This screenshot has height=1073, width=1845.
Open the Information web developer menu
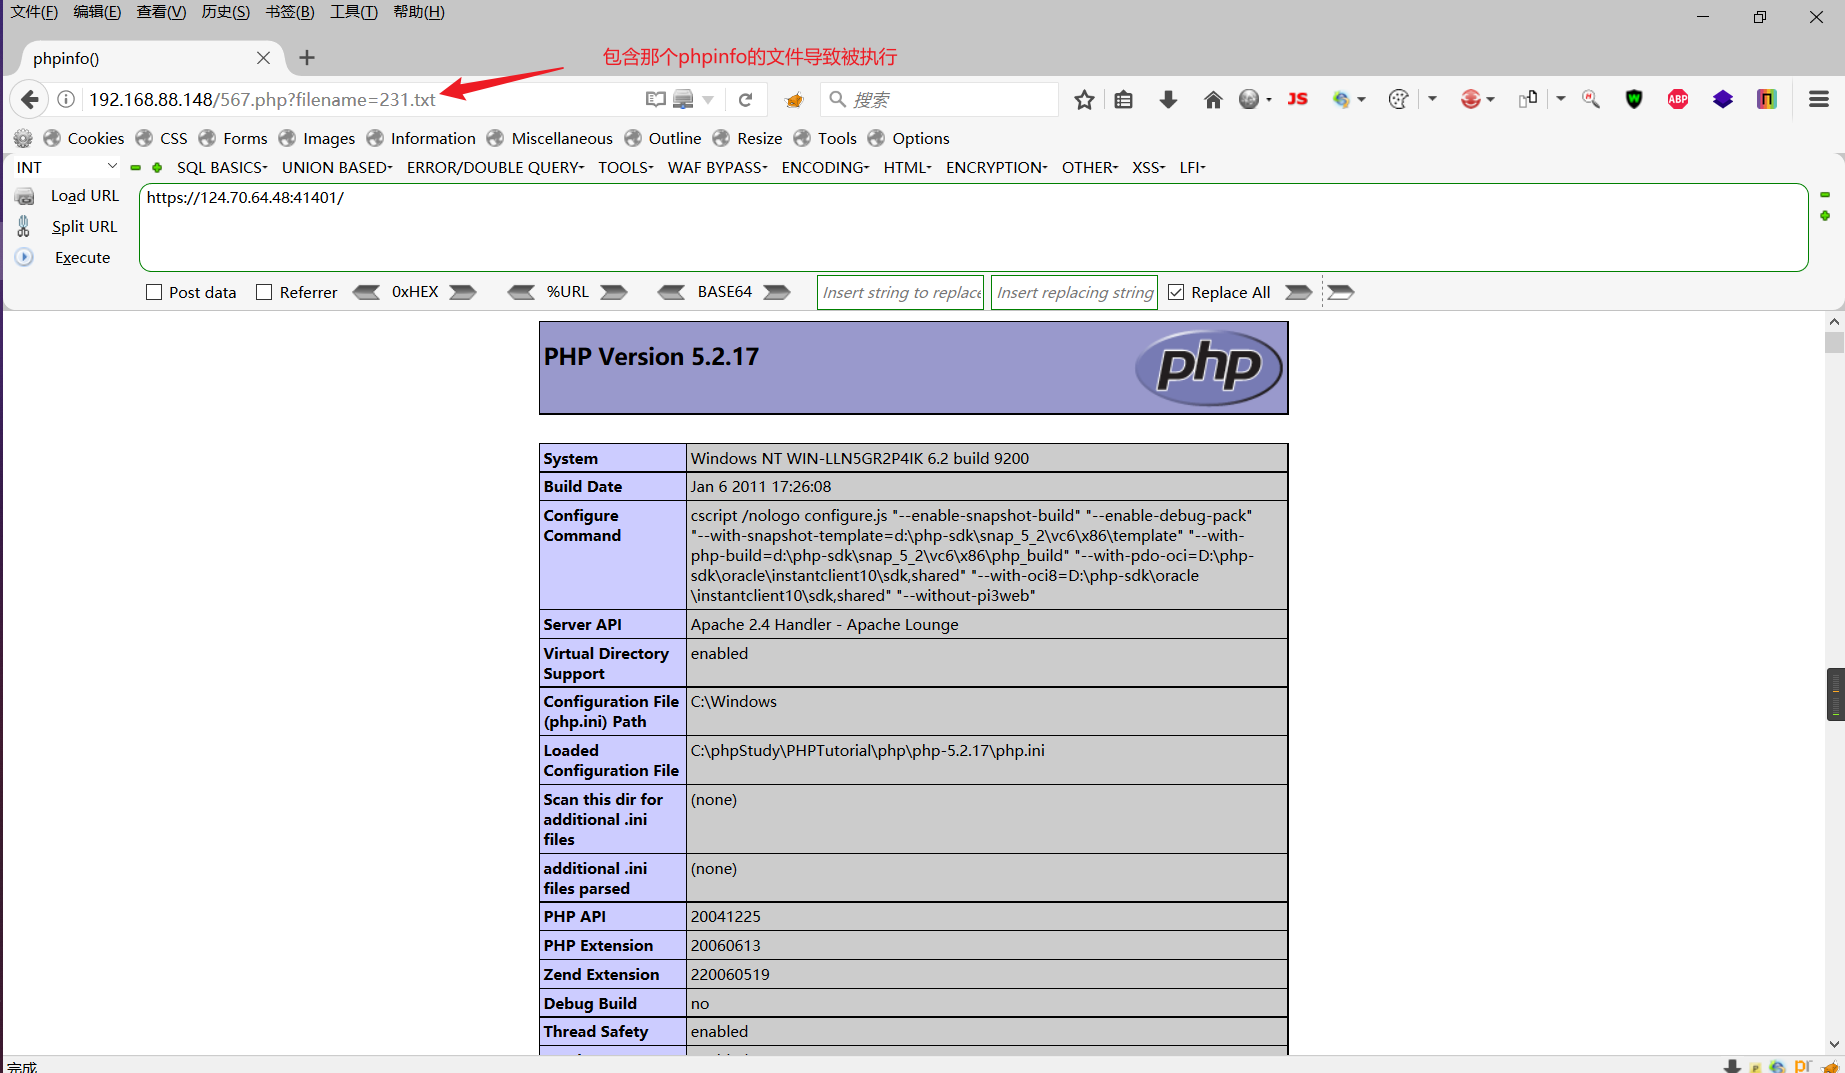click(x=421, y=138)
